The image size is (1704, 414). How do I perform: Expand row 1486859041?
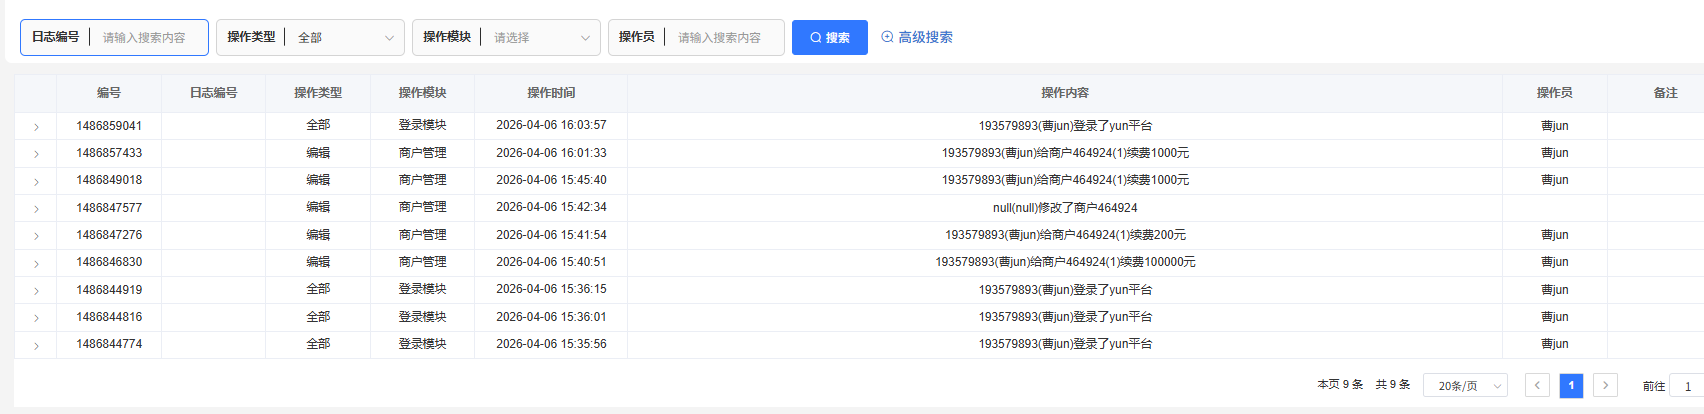36,127
